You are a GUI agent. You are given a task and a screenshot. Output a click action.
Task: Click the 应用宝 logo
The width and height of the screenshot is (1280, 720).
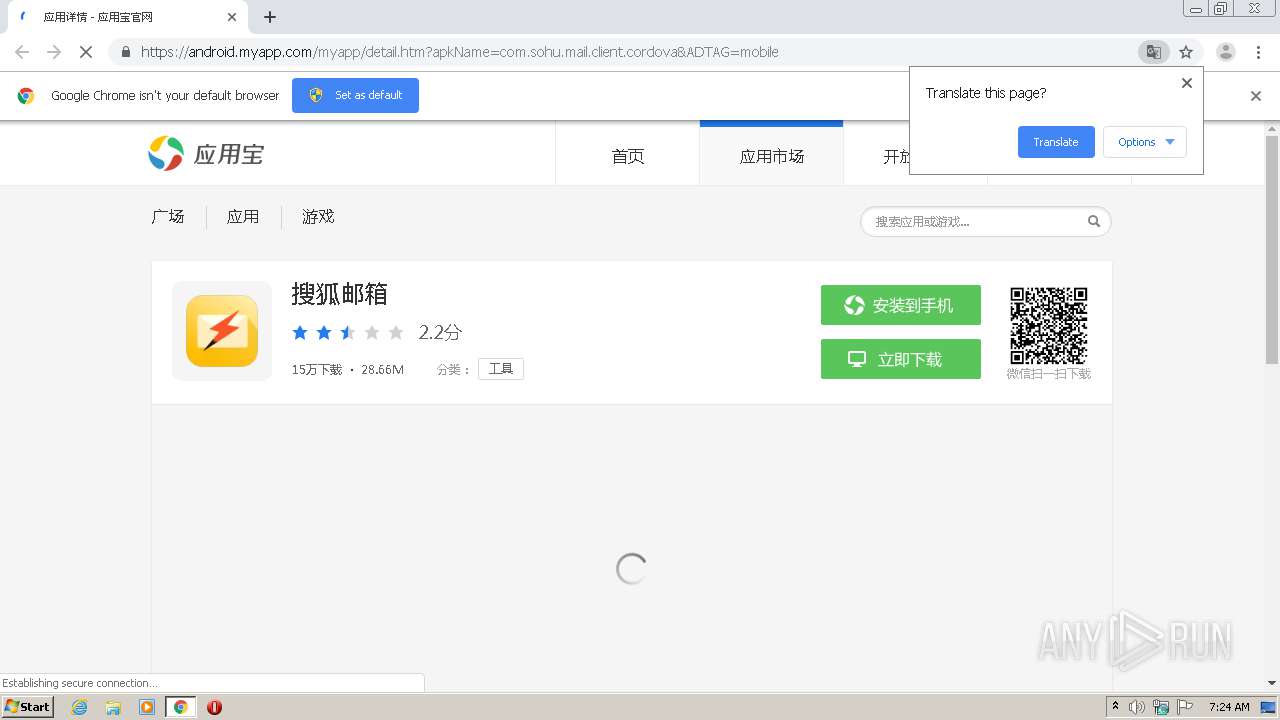tap(206, 154)
